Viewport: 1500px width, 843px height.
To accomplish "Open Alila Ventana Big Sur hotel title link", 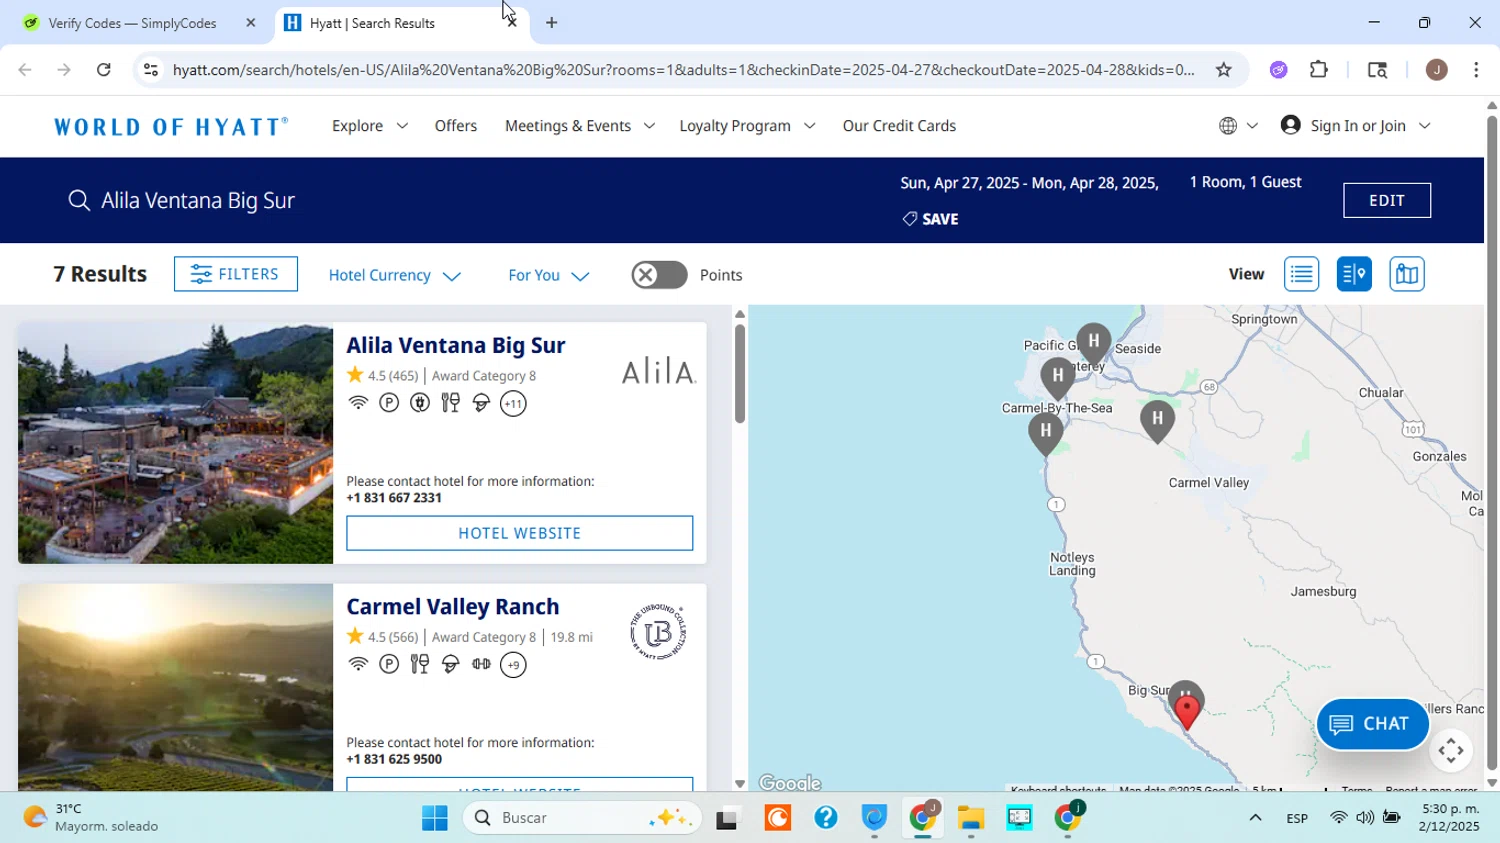I will pos(455,345).
